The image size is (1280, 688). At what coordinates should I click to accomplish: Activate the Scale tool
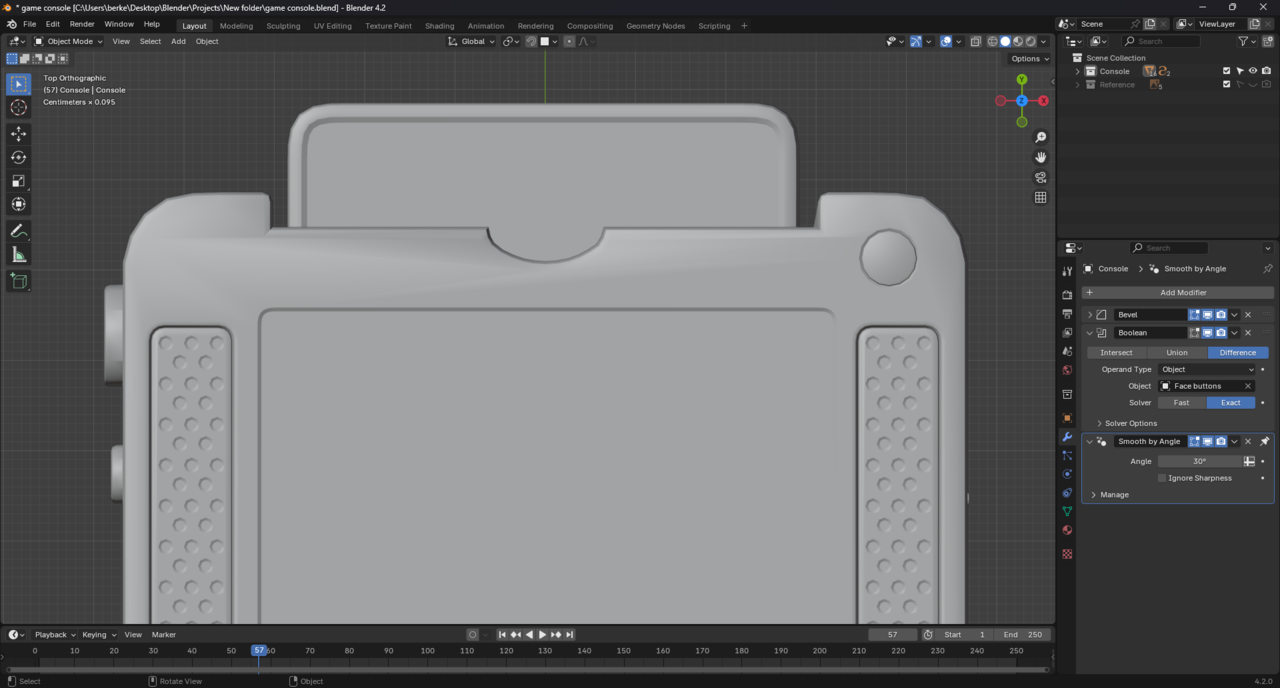coord(18,181)
